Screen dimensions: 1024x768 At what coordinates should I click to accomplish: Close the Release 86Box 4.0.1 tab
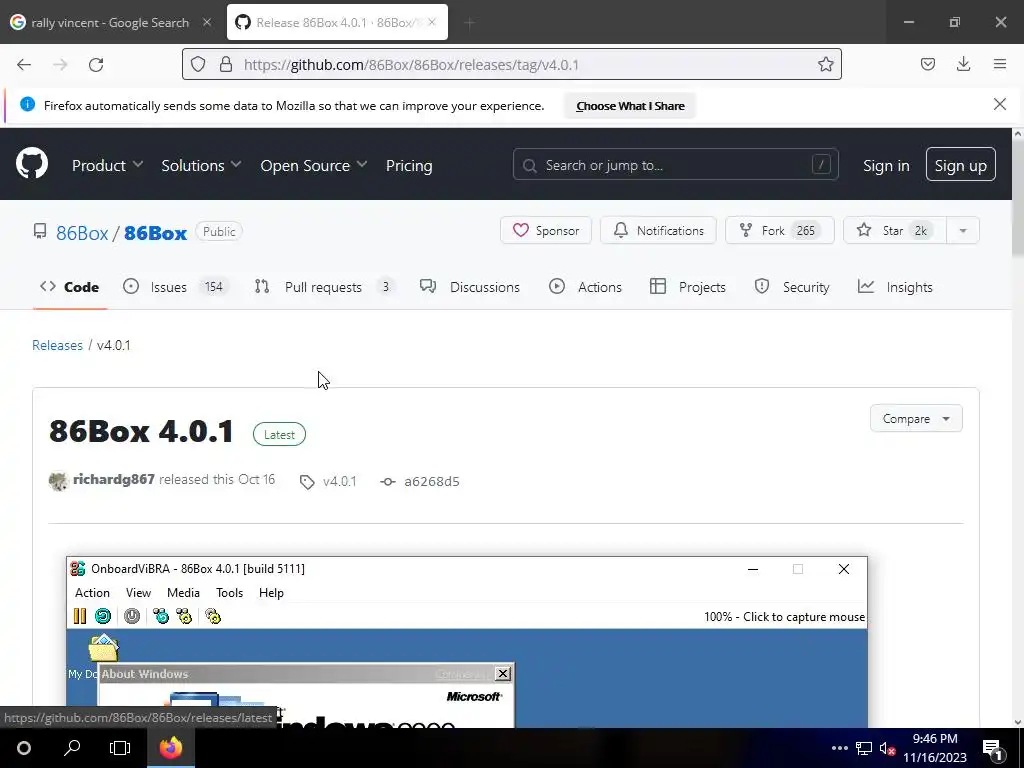(x=432, y=22)
